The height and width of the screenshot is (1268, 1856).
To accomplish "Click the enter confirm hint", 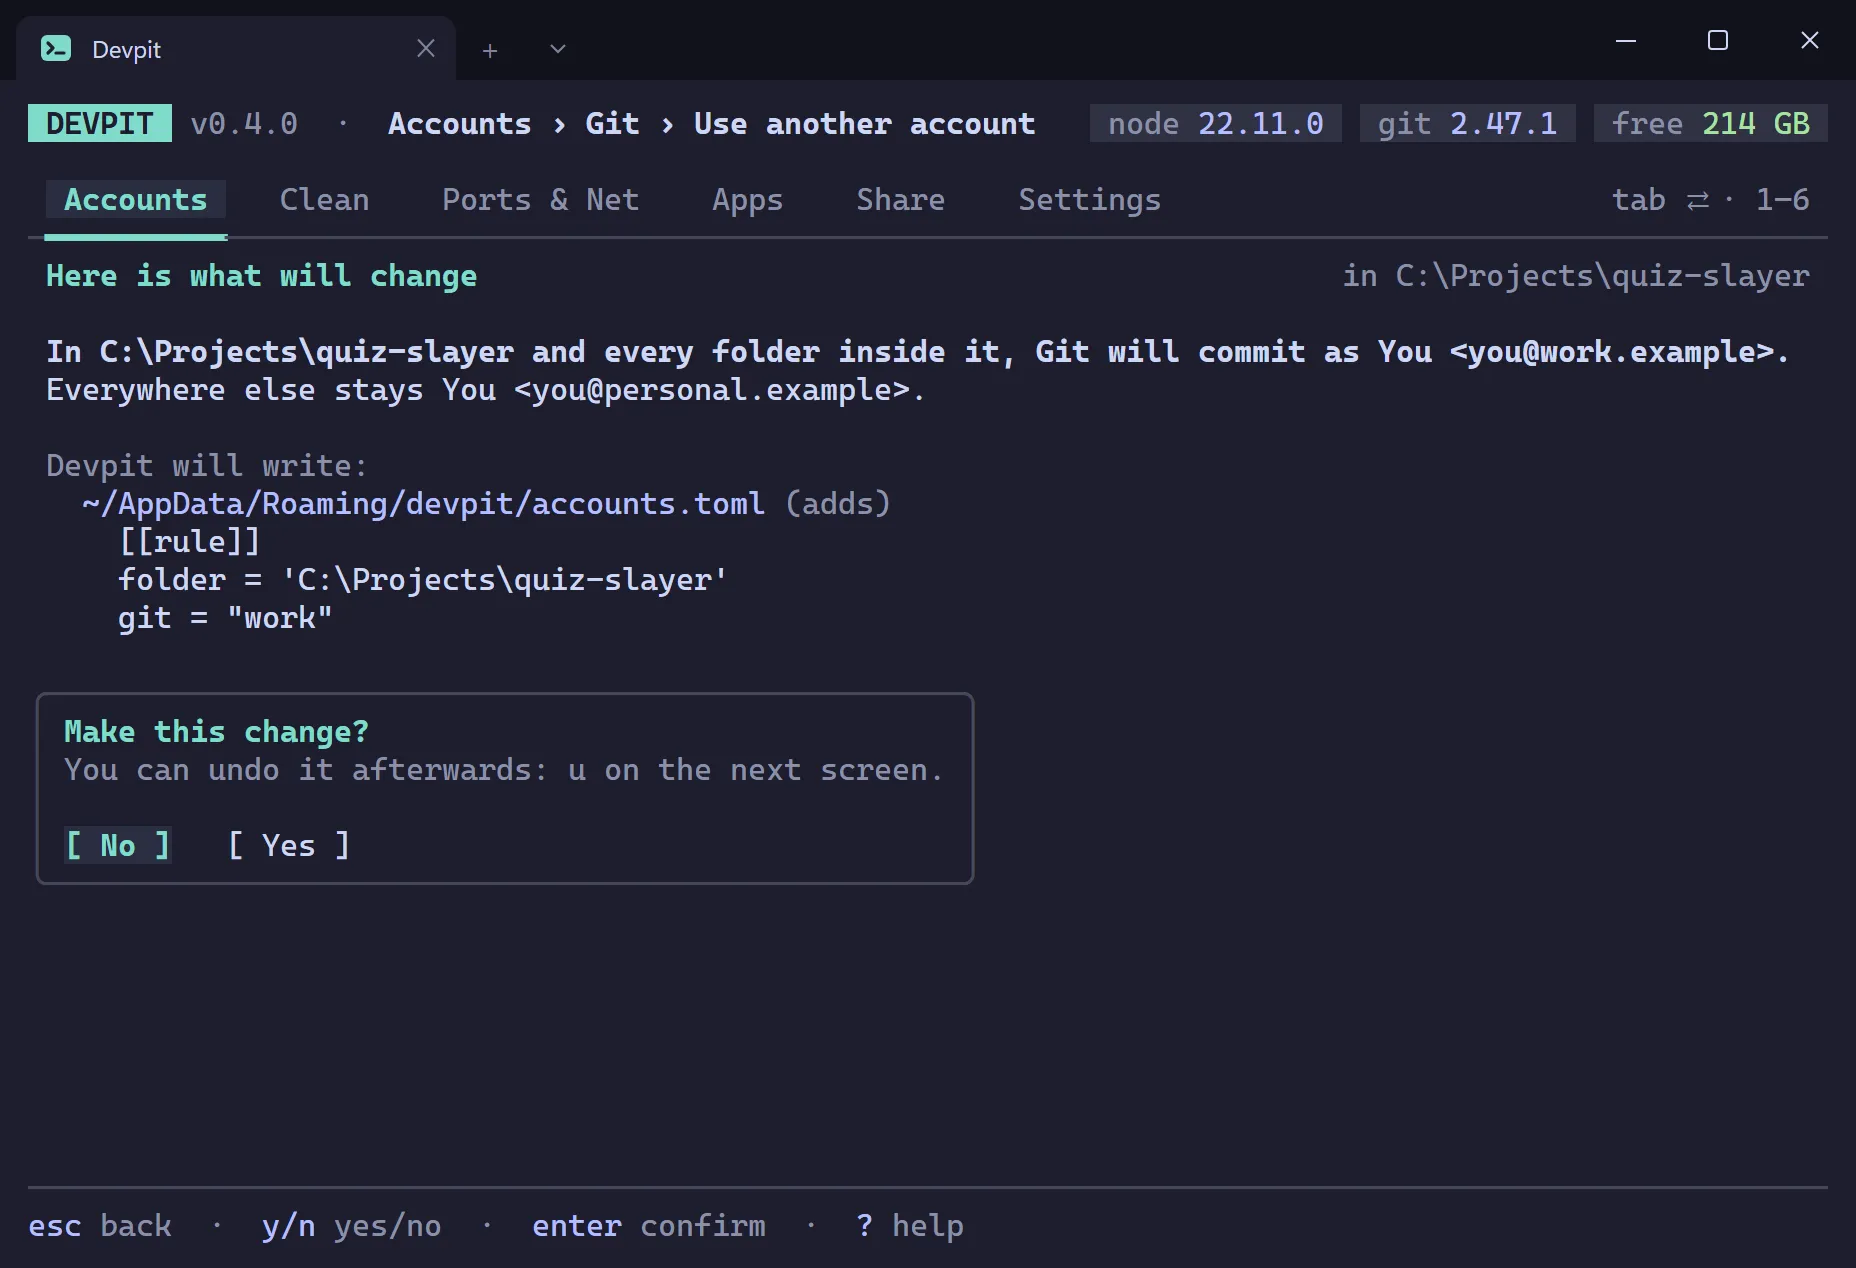I will (x=648, y=1225).
